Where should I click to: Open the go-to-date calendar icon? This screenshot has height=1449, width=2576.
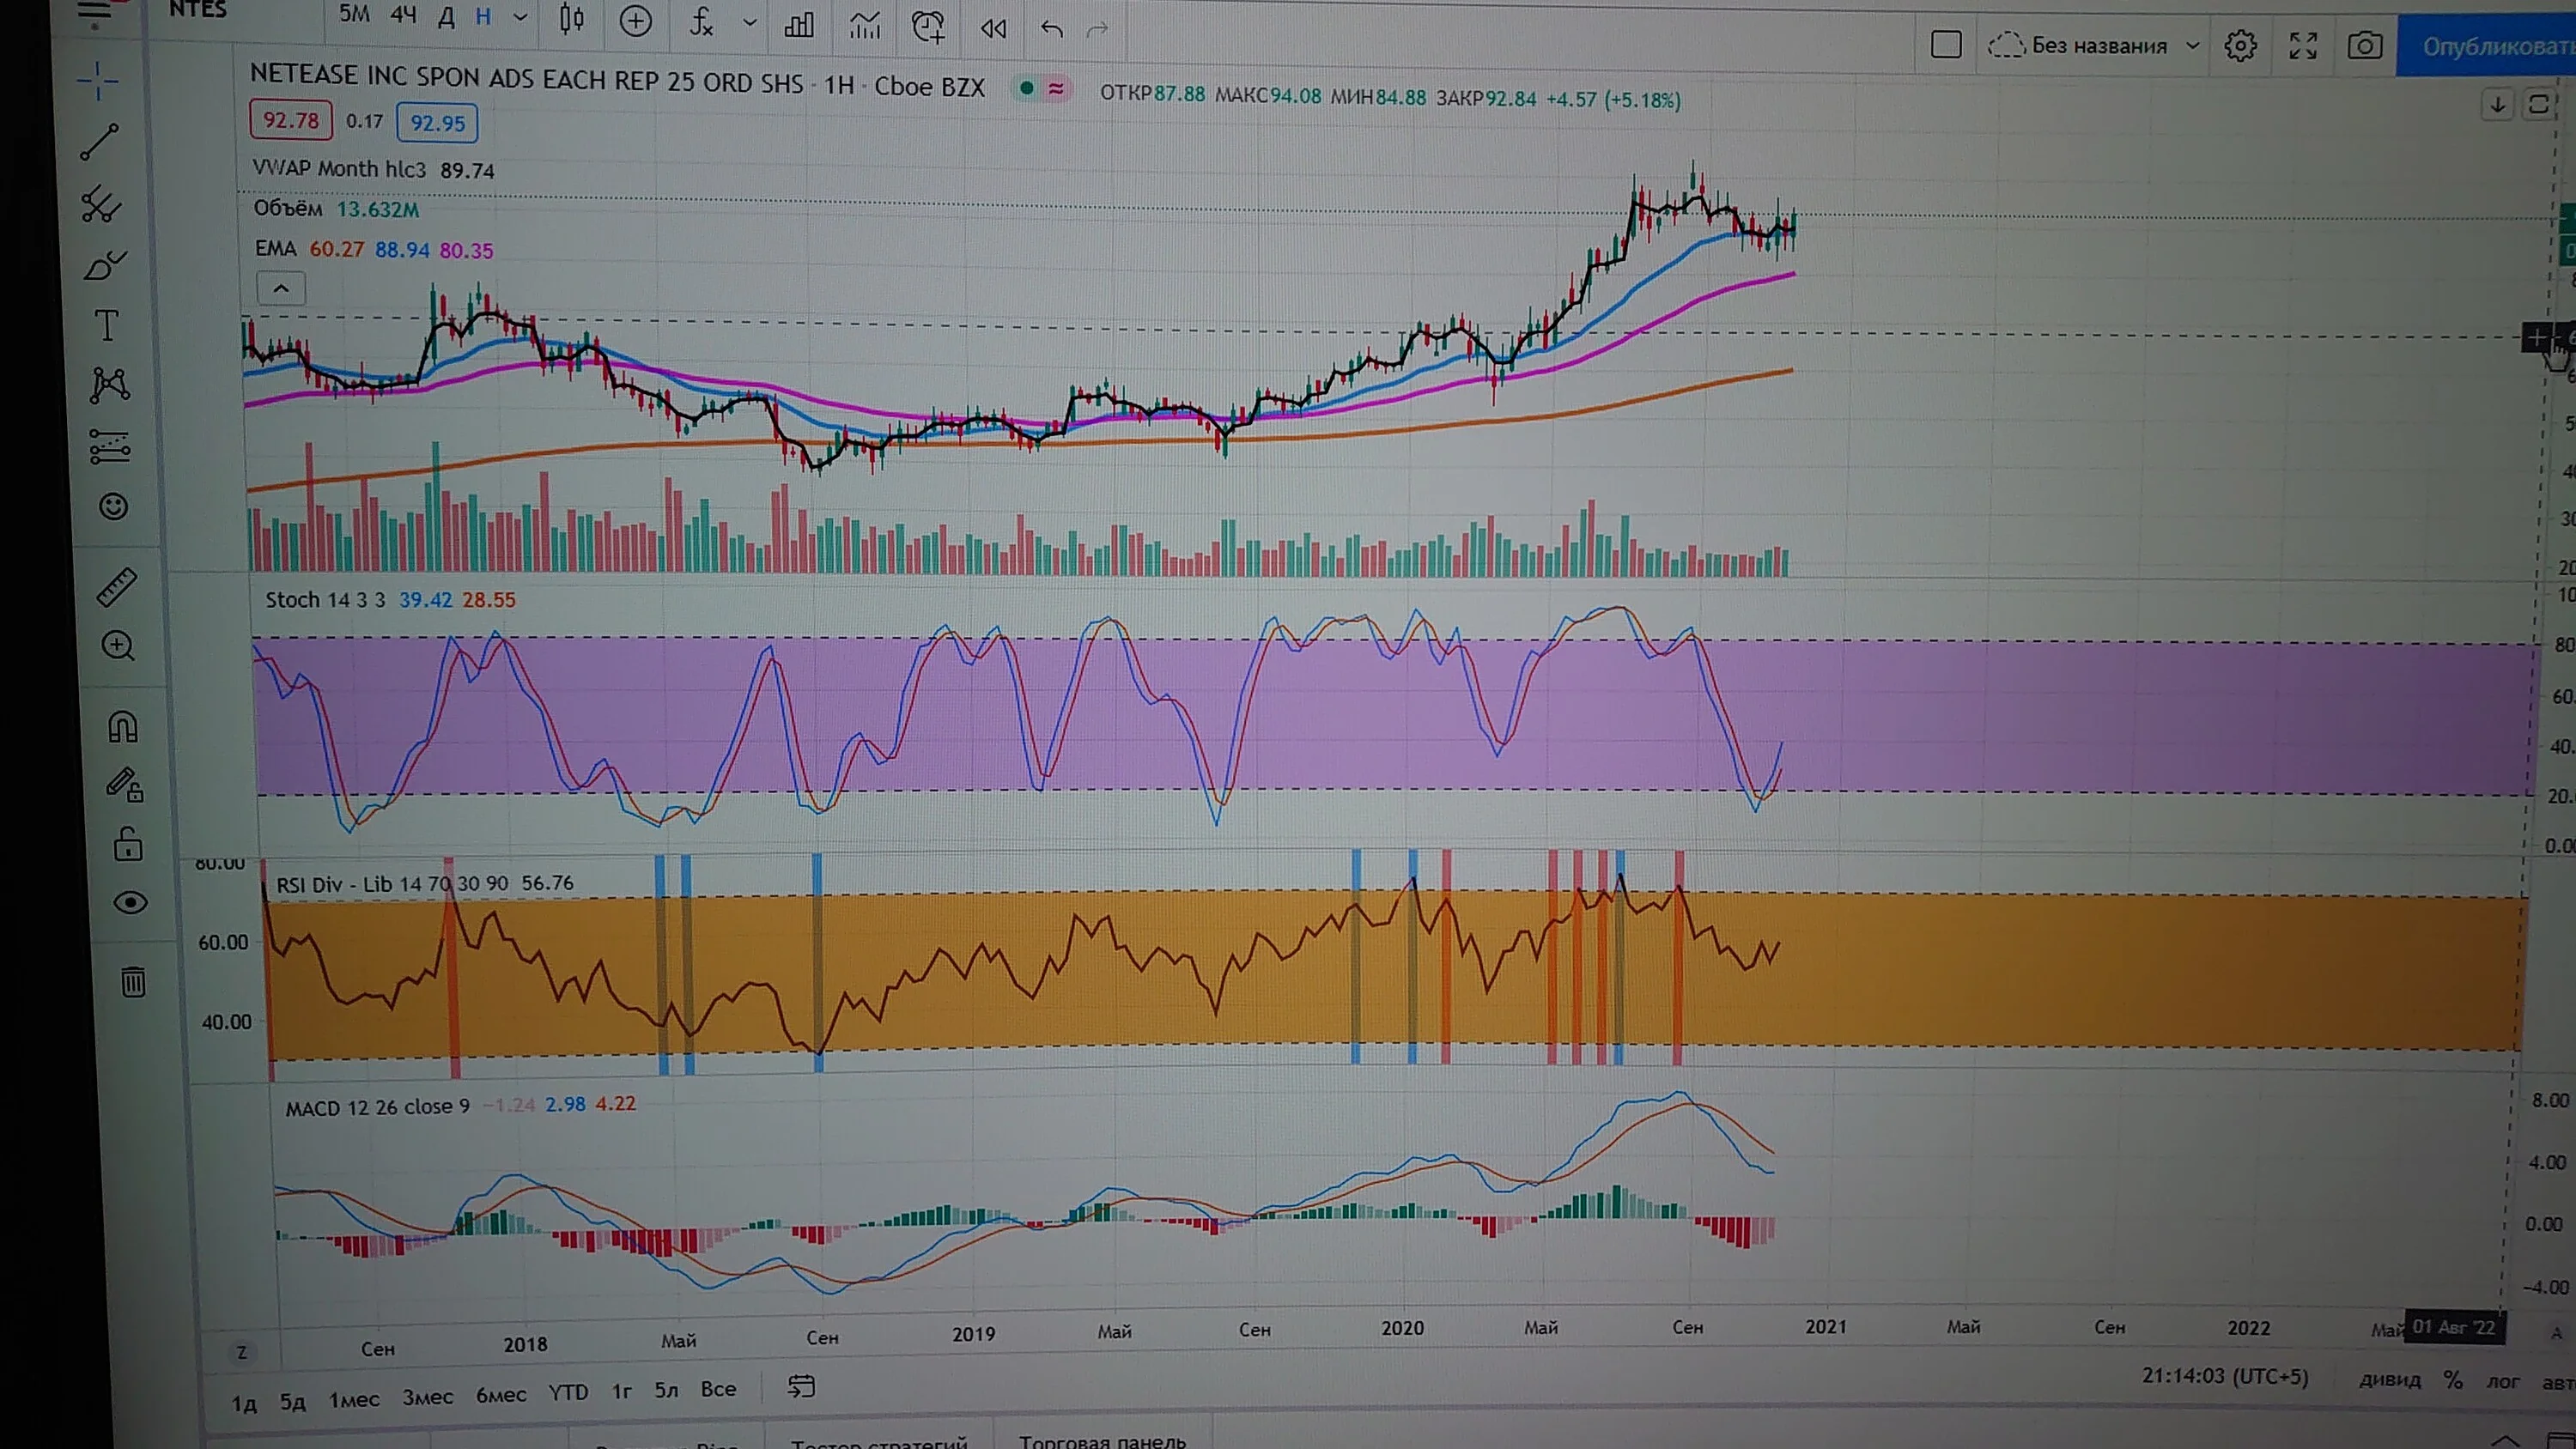(x=802, y=1386)
